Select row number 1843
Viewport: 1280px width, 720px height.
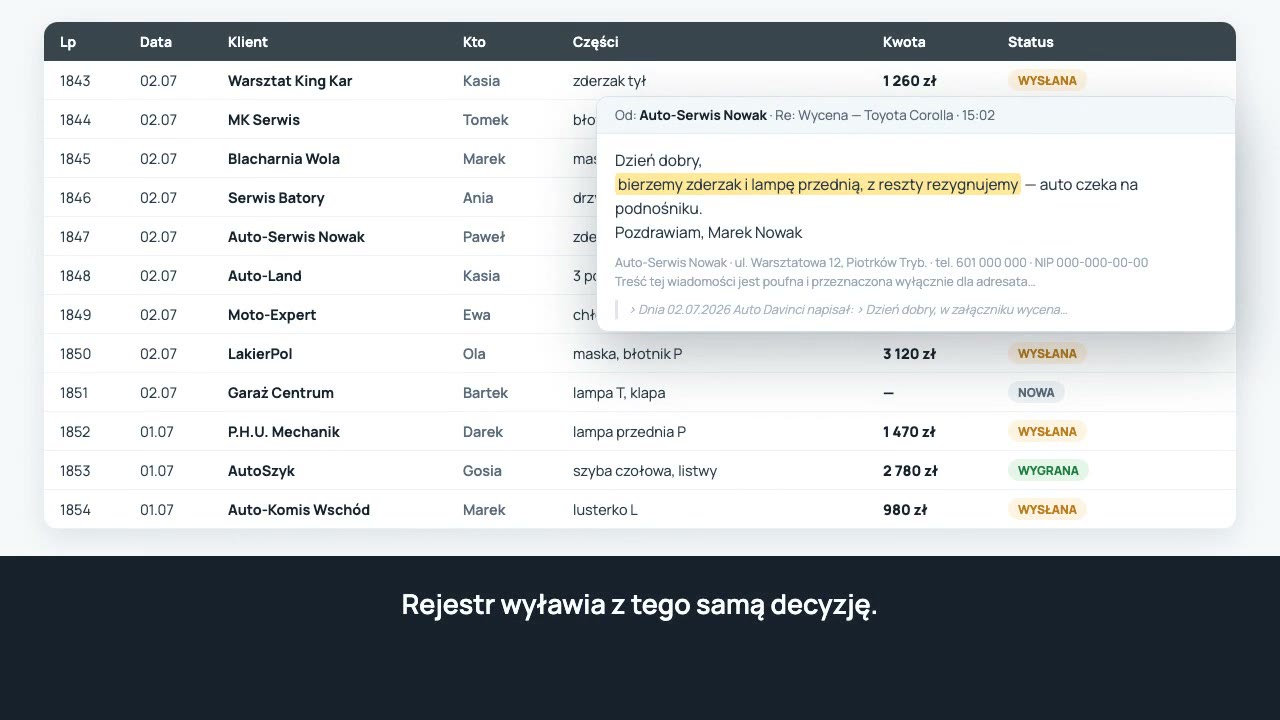(x=75, y=81)
